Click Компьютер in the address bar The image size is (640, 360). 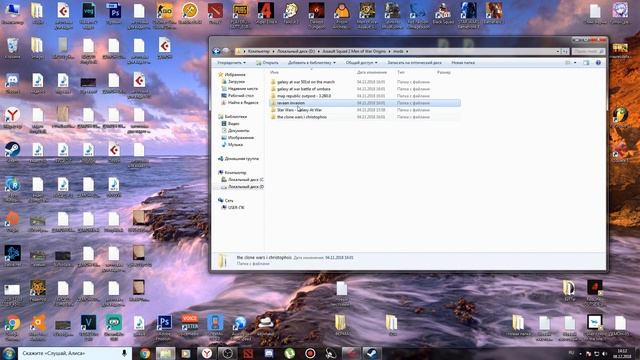click(x=259, y=51)
